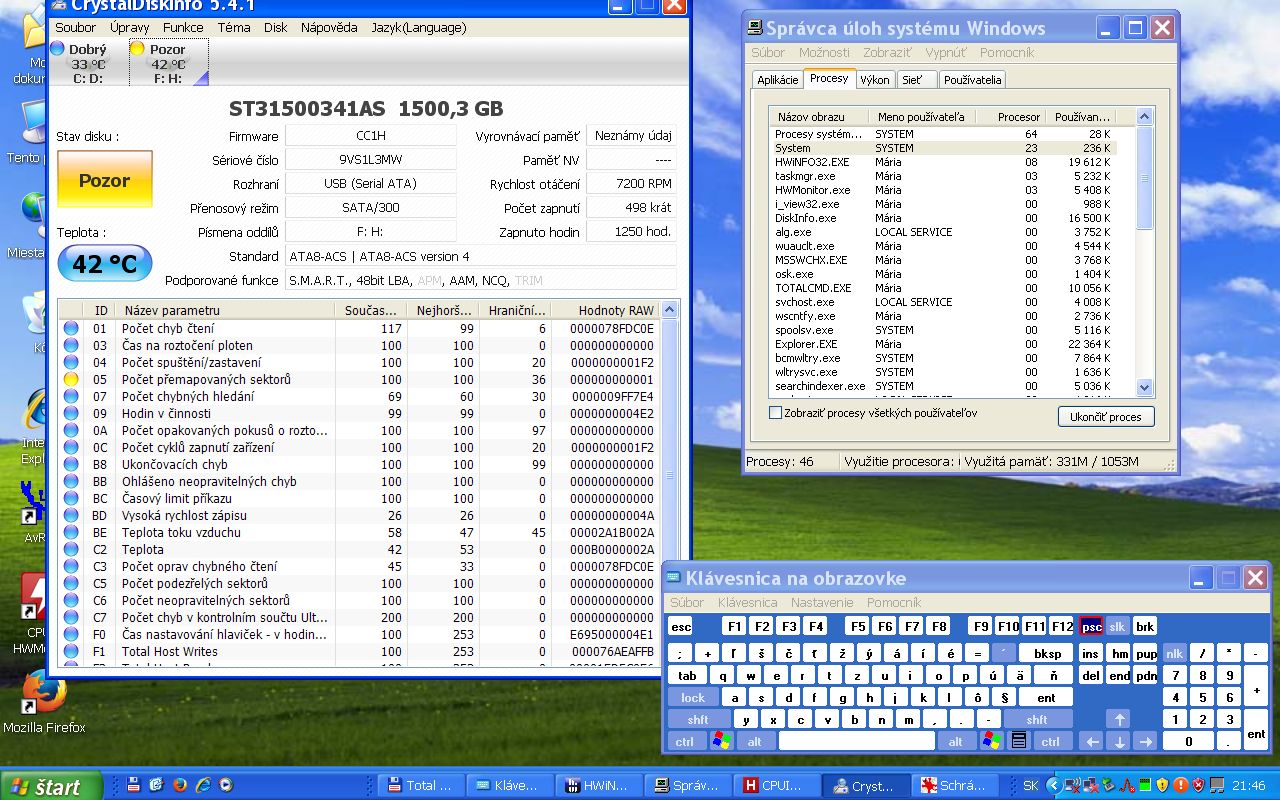Click the Ukončiť proces button

(1105, 416)
